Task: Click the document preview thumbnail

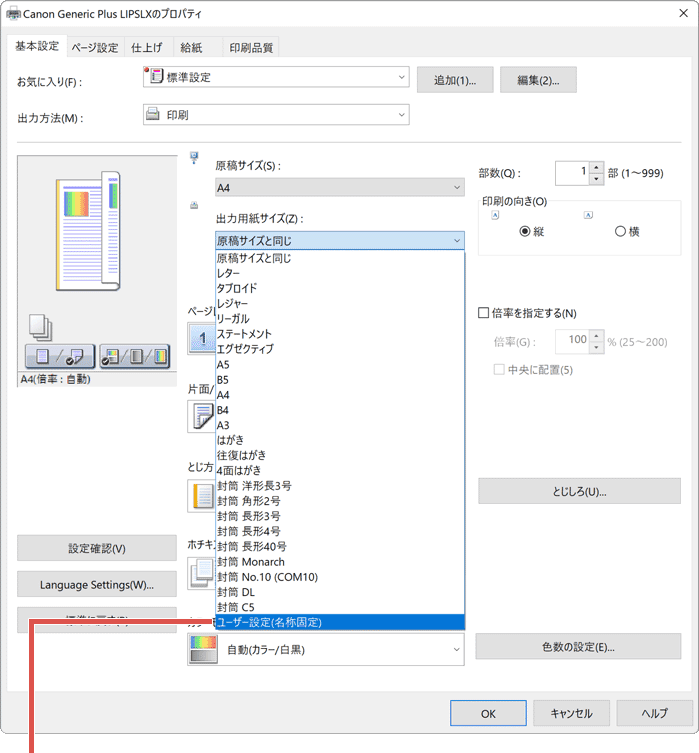Action: point(89,231)
